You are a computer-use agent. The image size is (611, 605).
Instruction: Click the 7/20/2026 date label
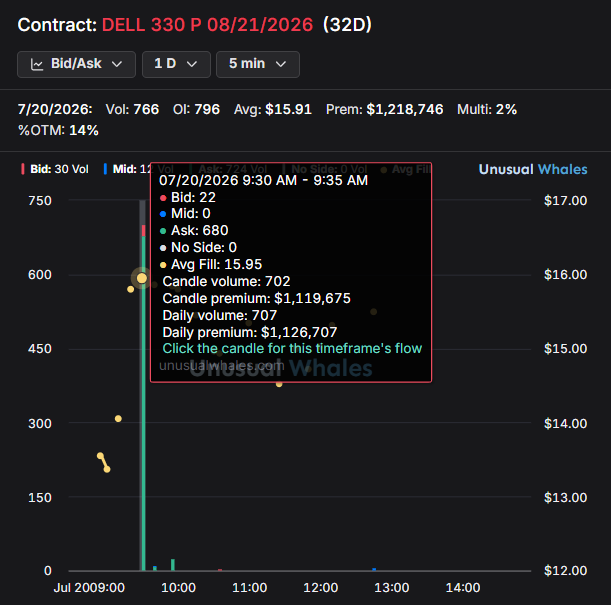coord(55,109)
